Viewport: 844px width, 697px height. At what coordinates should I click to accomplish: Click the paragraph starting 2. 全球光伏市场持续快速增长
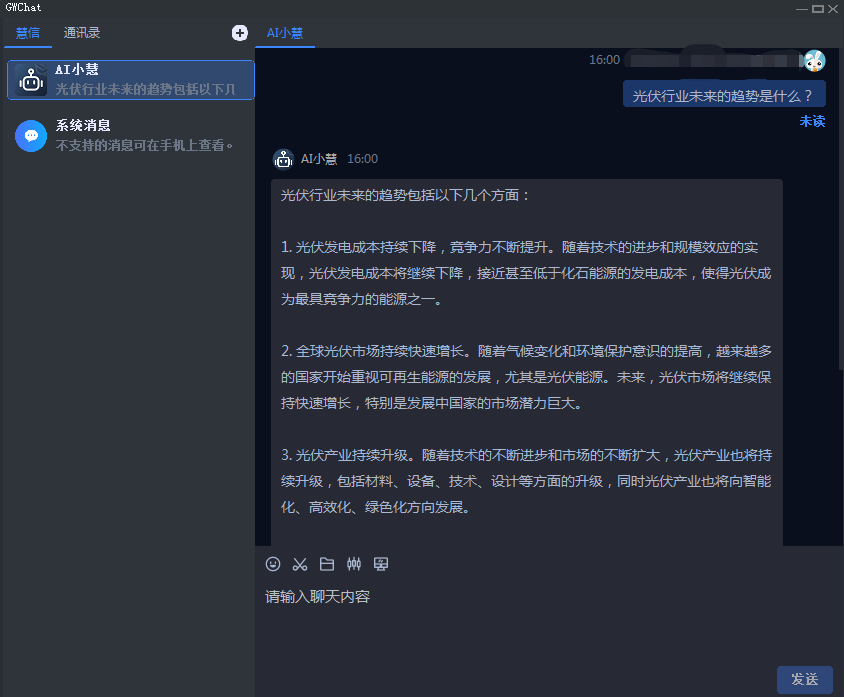[526, 377]
